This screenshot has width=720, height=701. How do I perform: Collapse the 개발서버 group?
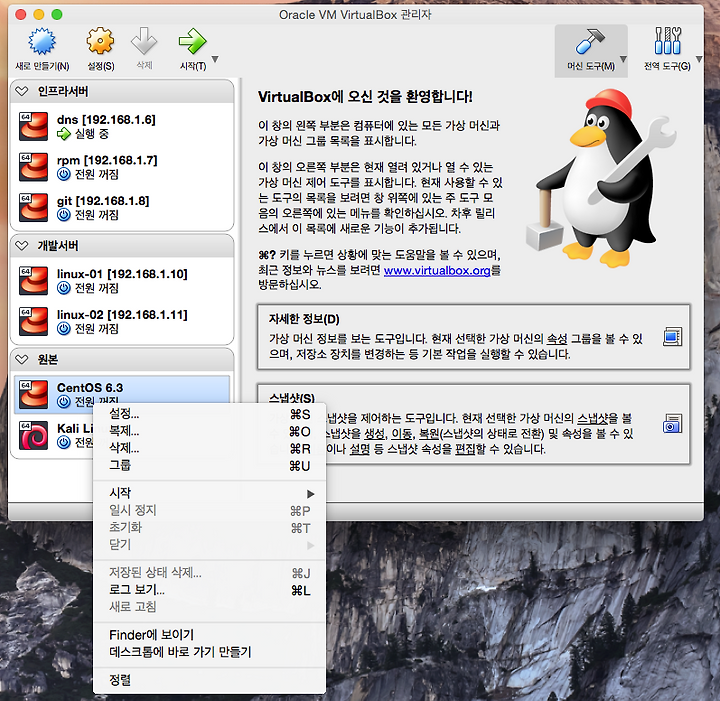point(22,246)
